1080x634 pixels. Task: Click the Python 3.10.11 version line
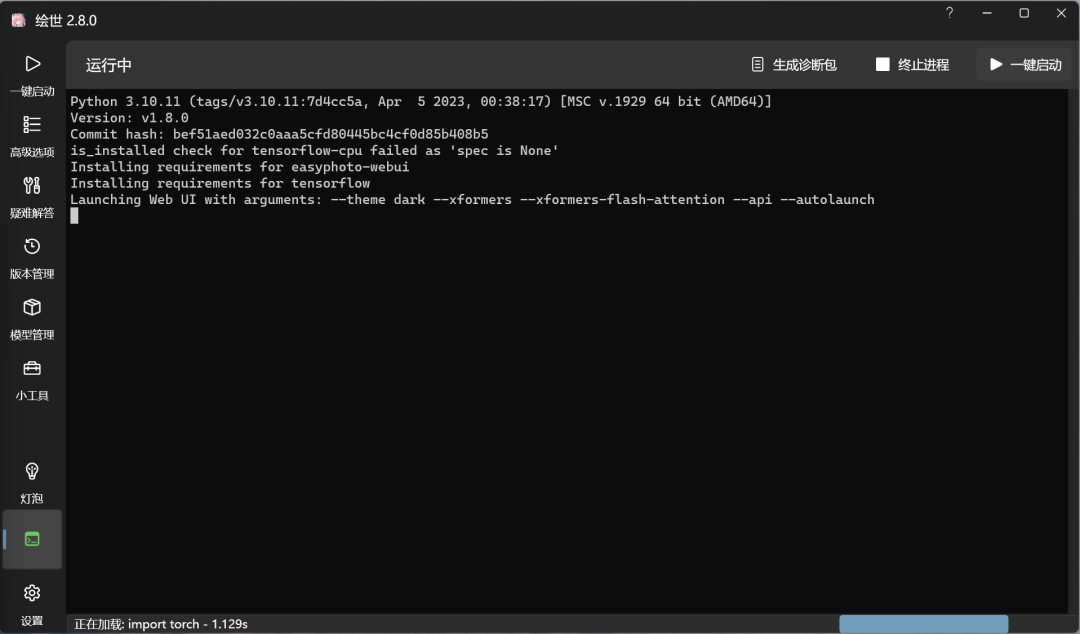421,101
